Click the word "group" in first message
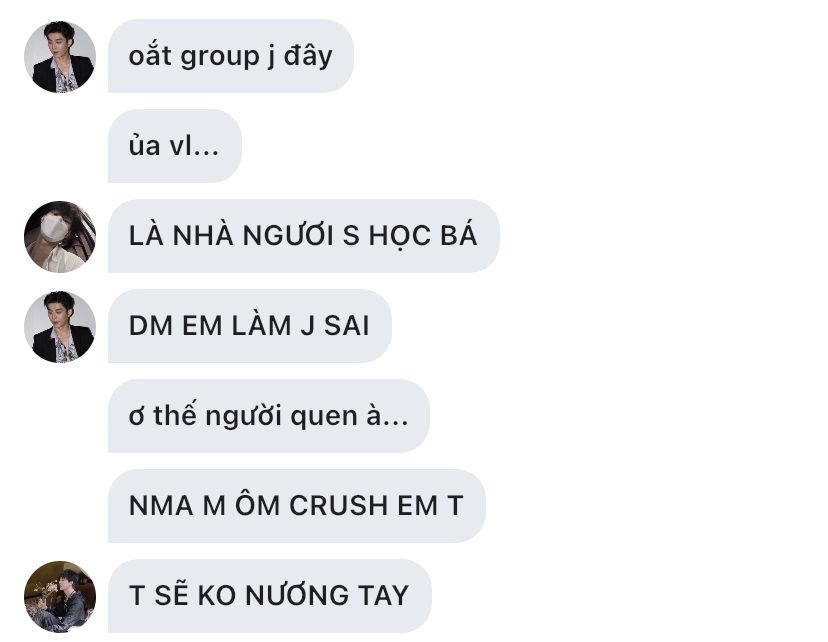Screen dimensions: 828x642 point(220,57)
